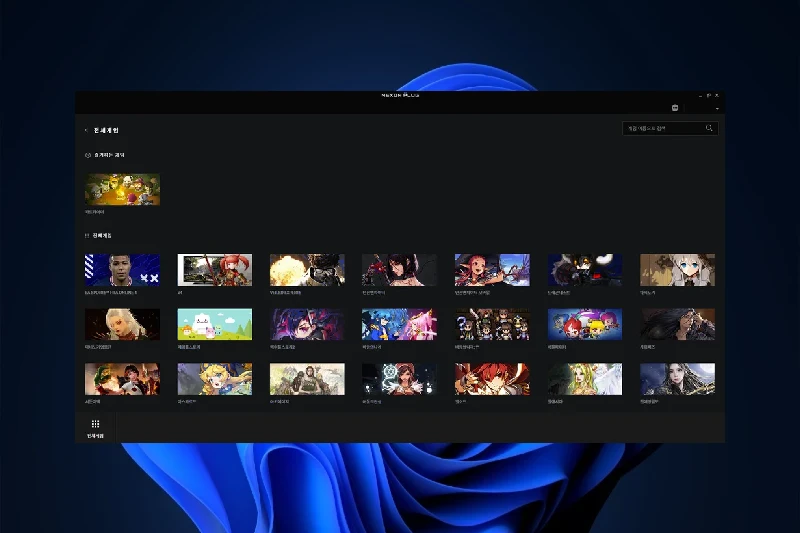
Task: Open the 전체게임 tab in the bottom bar
Action: click(x=95, y=429)
